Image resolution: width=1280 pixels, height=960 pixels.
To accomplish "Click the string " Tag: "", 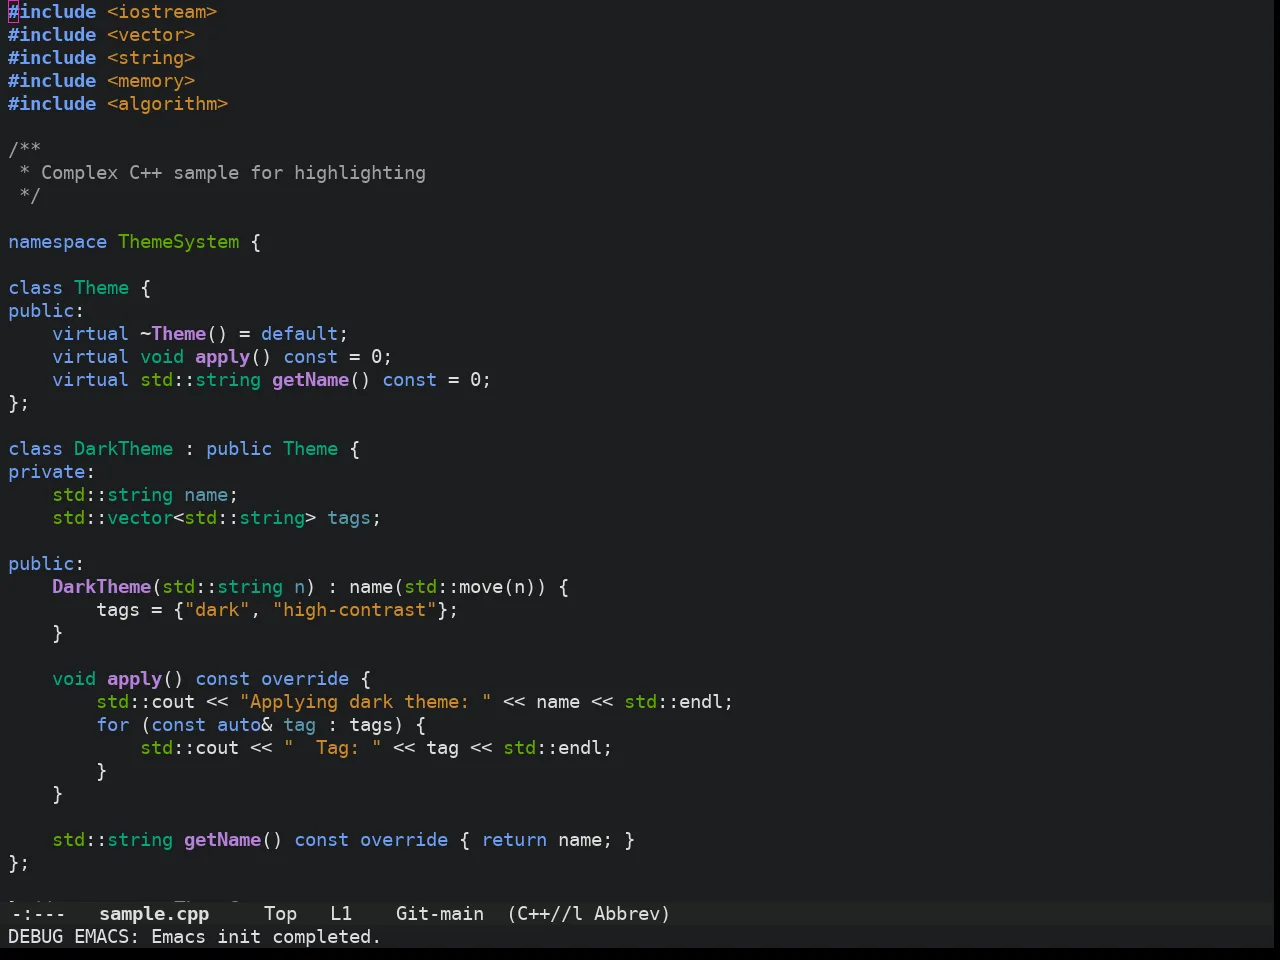I will pos(332,748).
